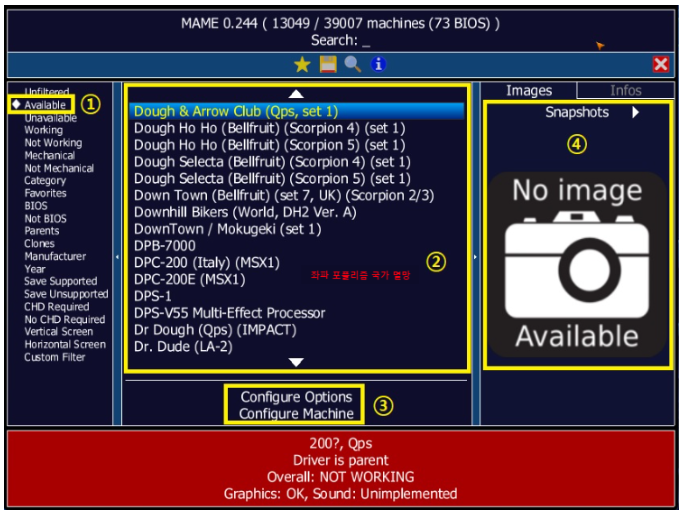Select DPS-V55 Multi-Effect Processor
The height and width of the screenshot is (516, 684).
coord(296,313)
